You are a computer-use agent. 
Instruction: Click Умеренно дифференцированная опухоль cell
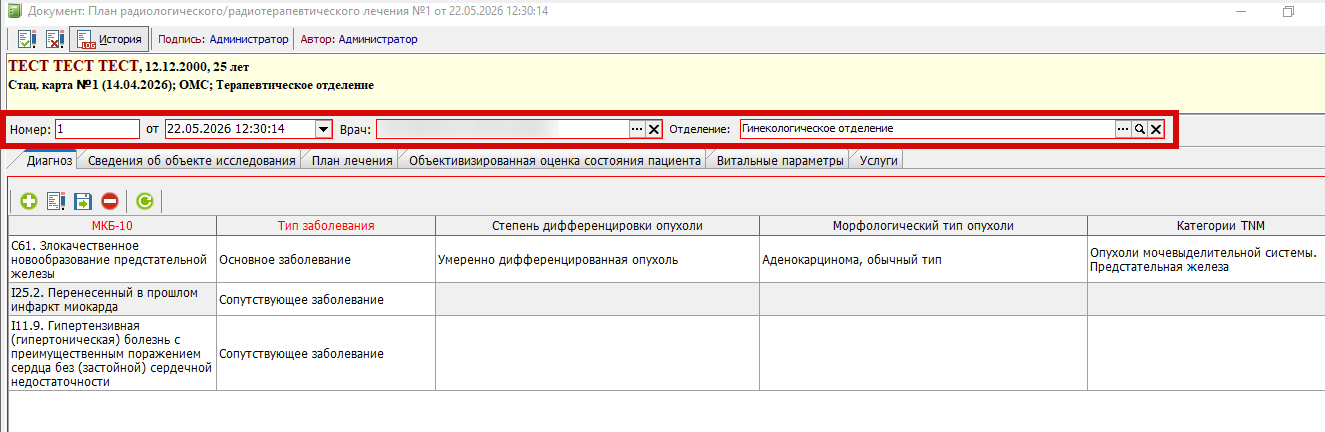[596, 259]
